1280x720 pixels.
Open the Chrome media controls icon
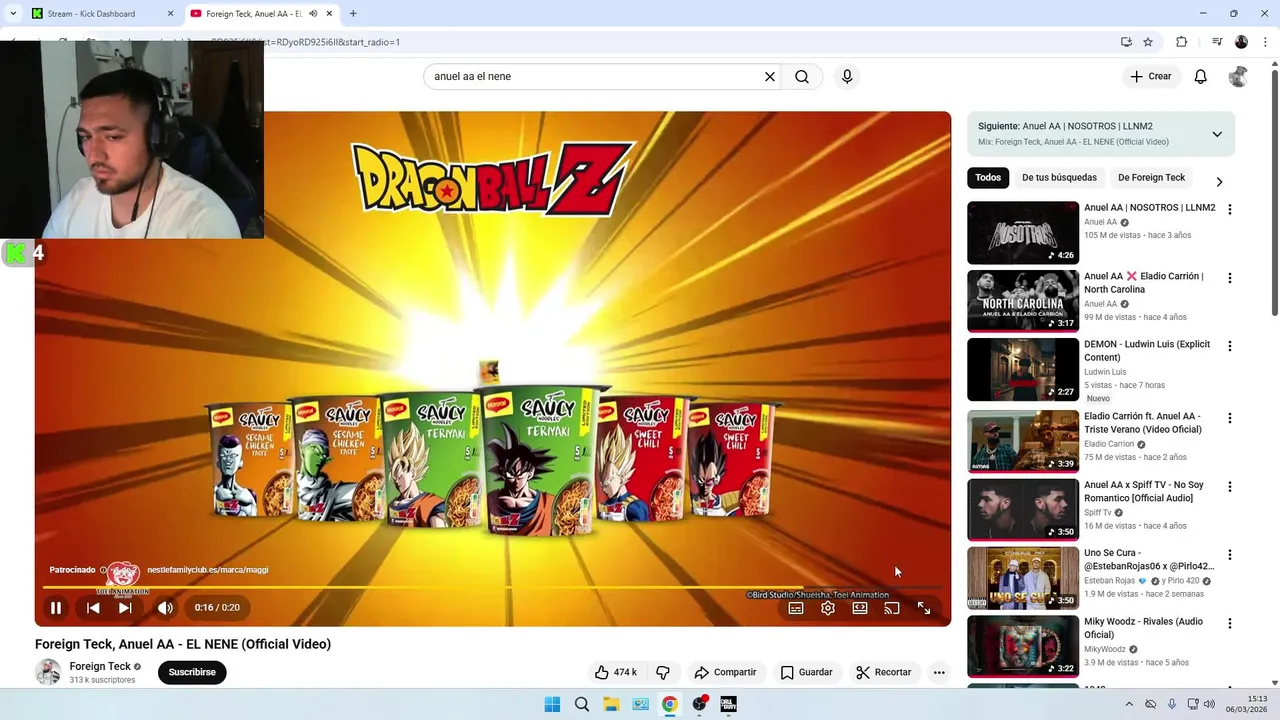click(1216, 42)
